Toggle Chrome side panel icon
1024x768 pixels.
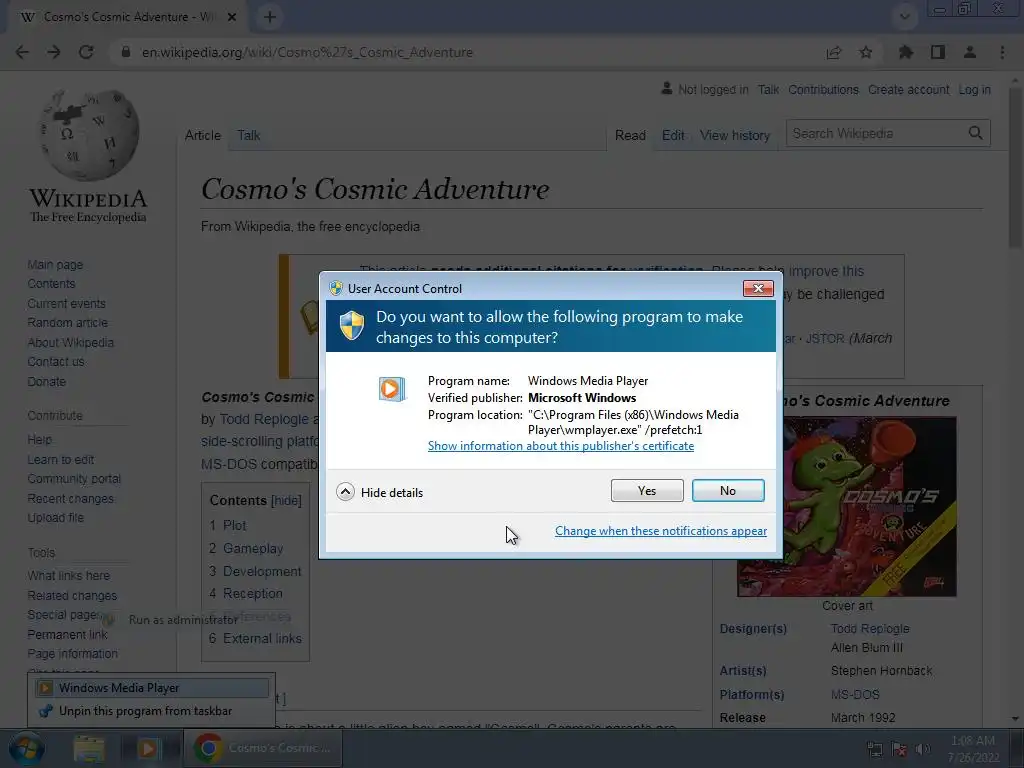(x=938, y=52)
